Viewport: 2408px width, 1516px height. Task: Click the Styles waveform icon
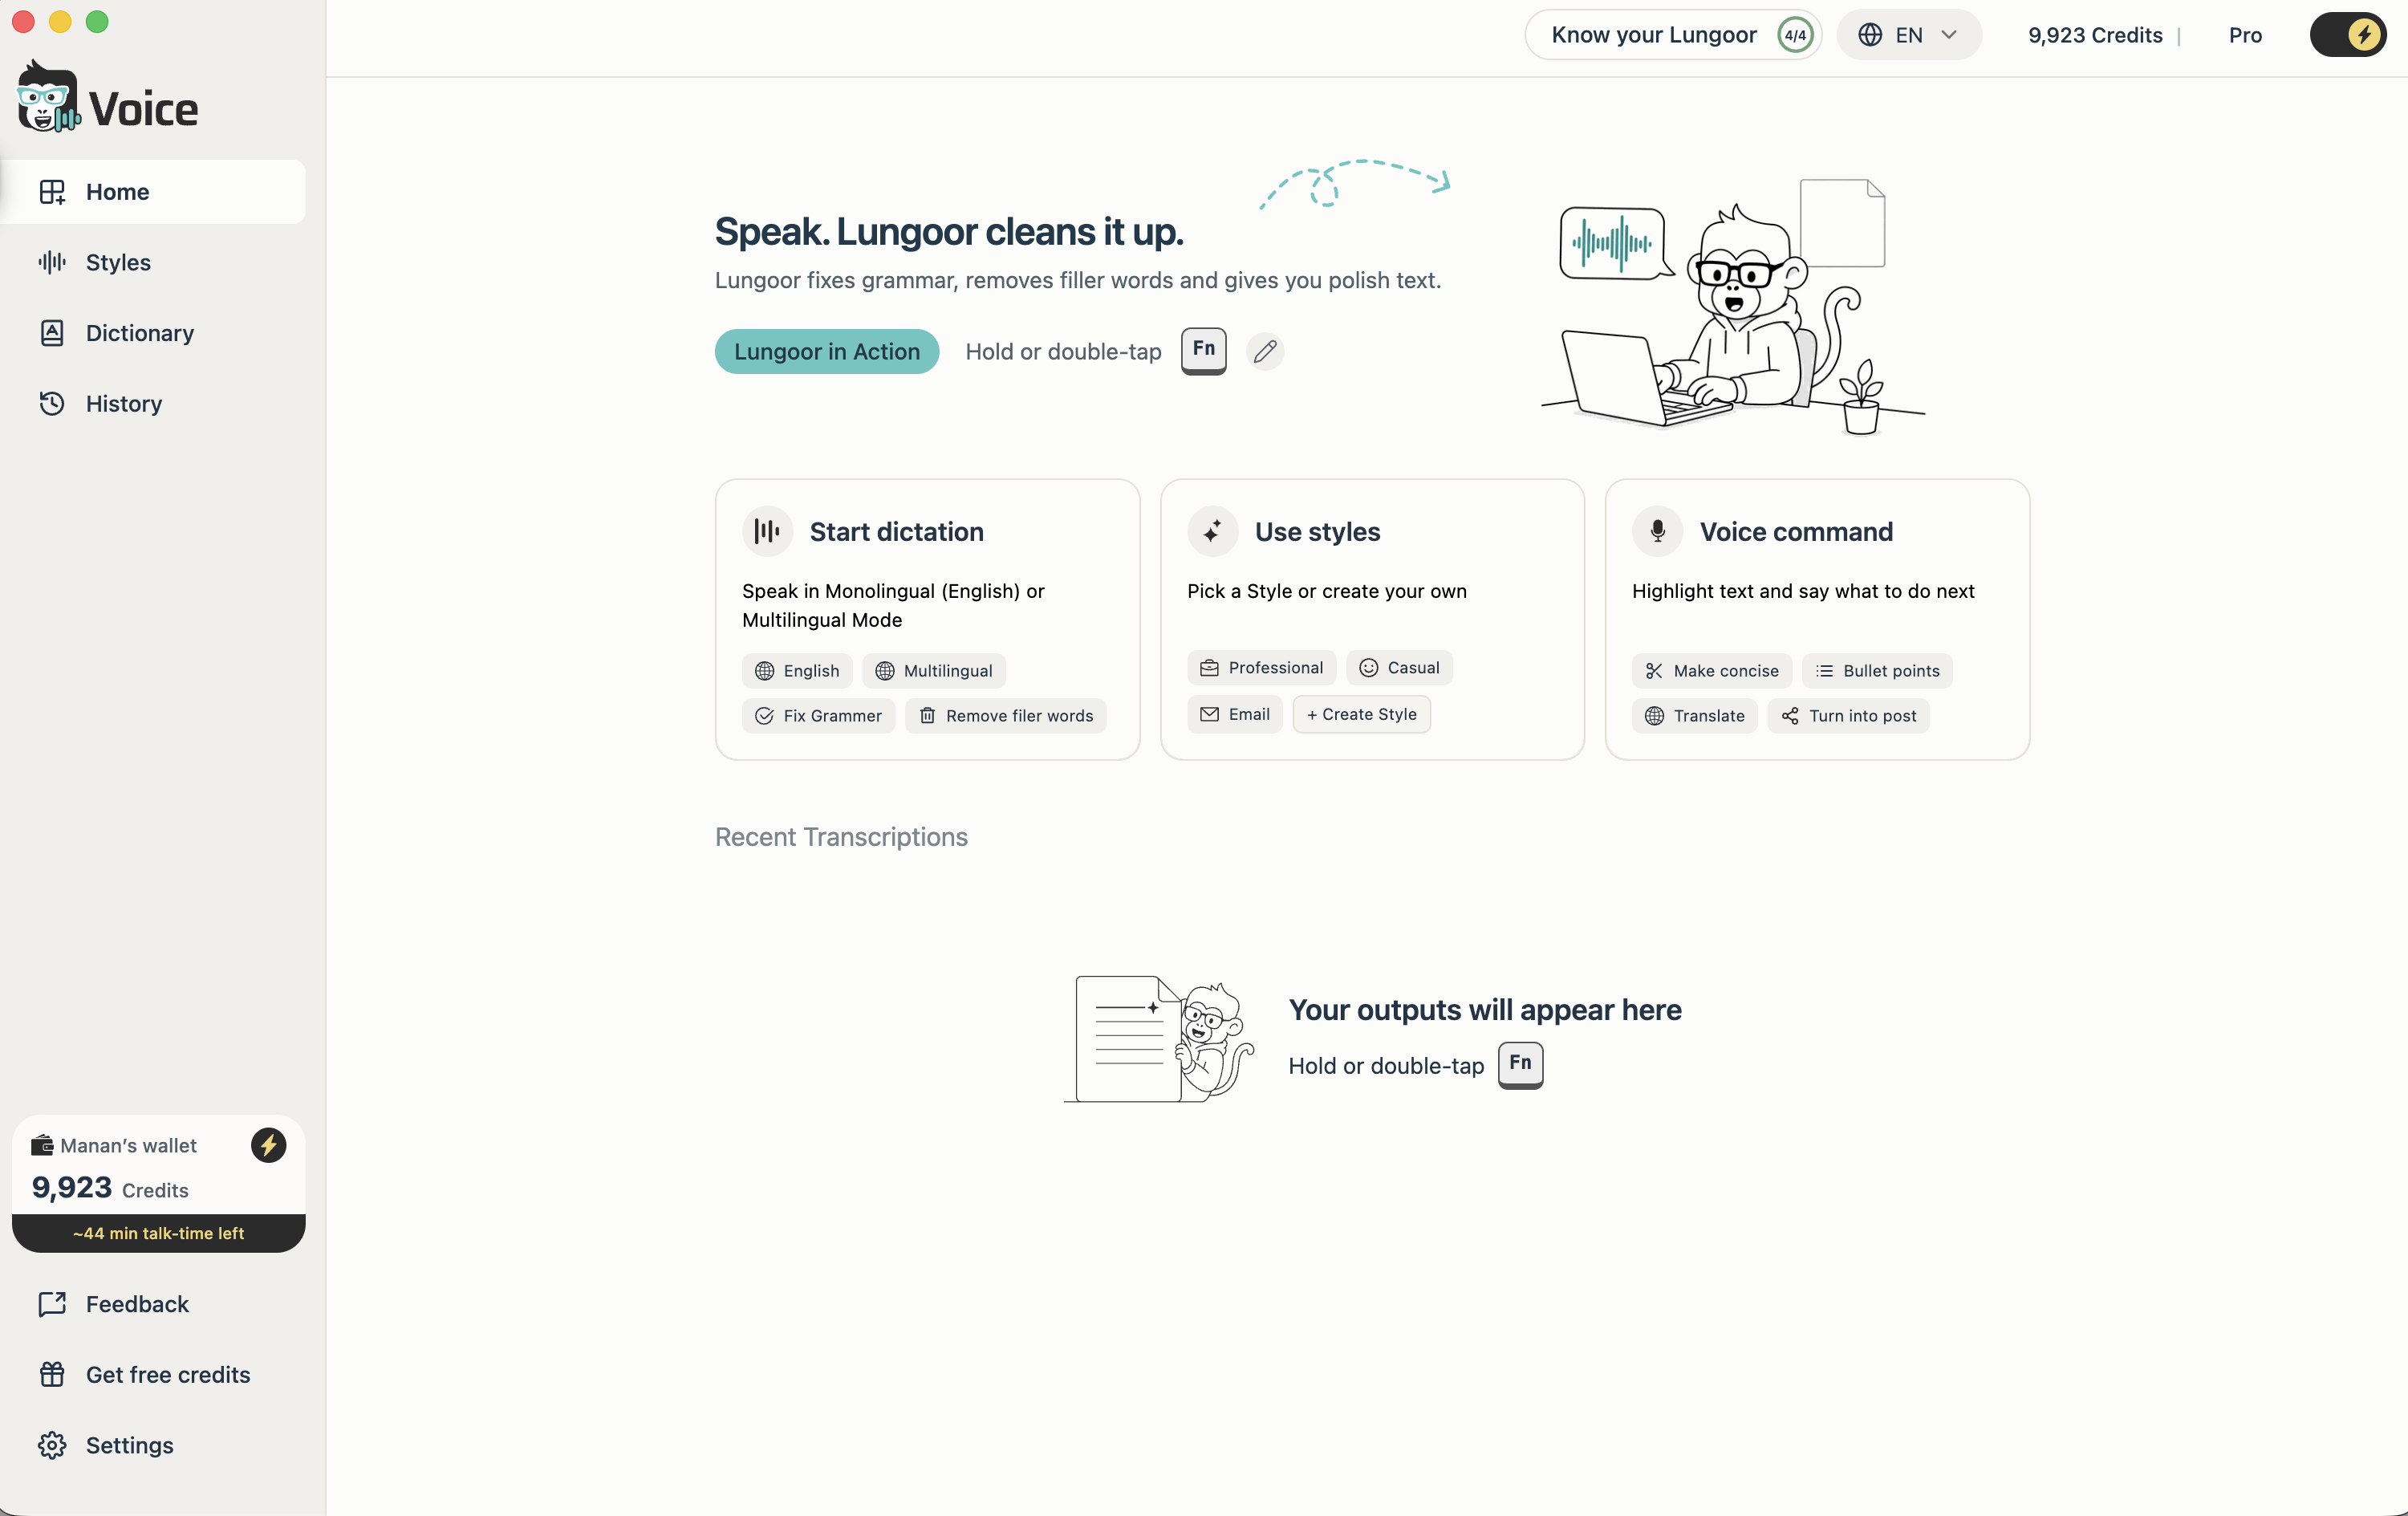click(x=52, y=262)
